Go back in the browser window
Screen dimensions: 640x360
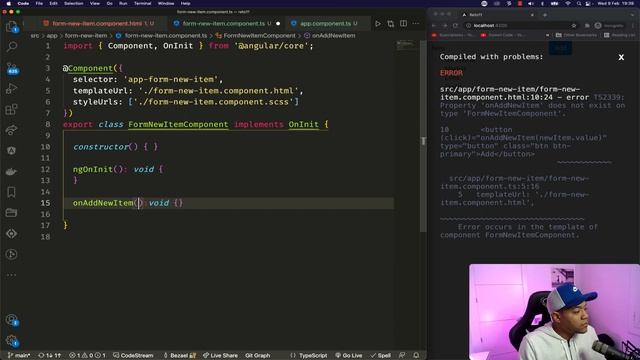[x=434, y=25]
